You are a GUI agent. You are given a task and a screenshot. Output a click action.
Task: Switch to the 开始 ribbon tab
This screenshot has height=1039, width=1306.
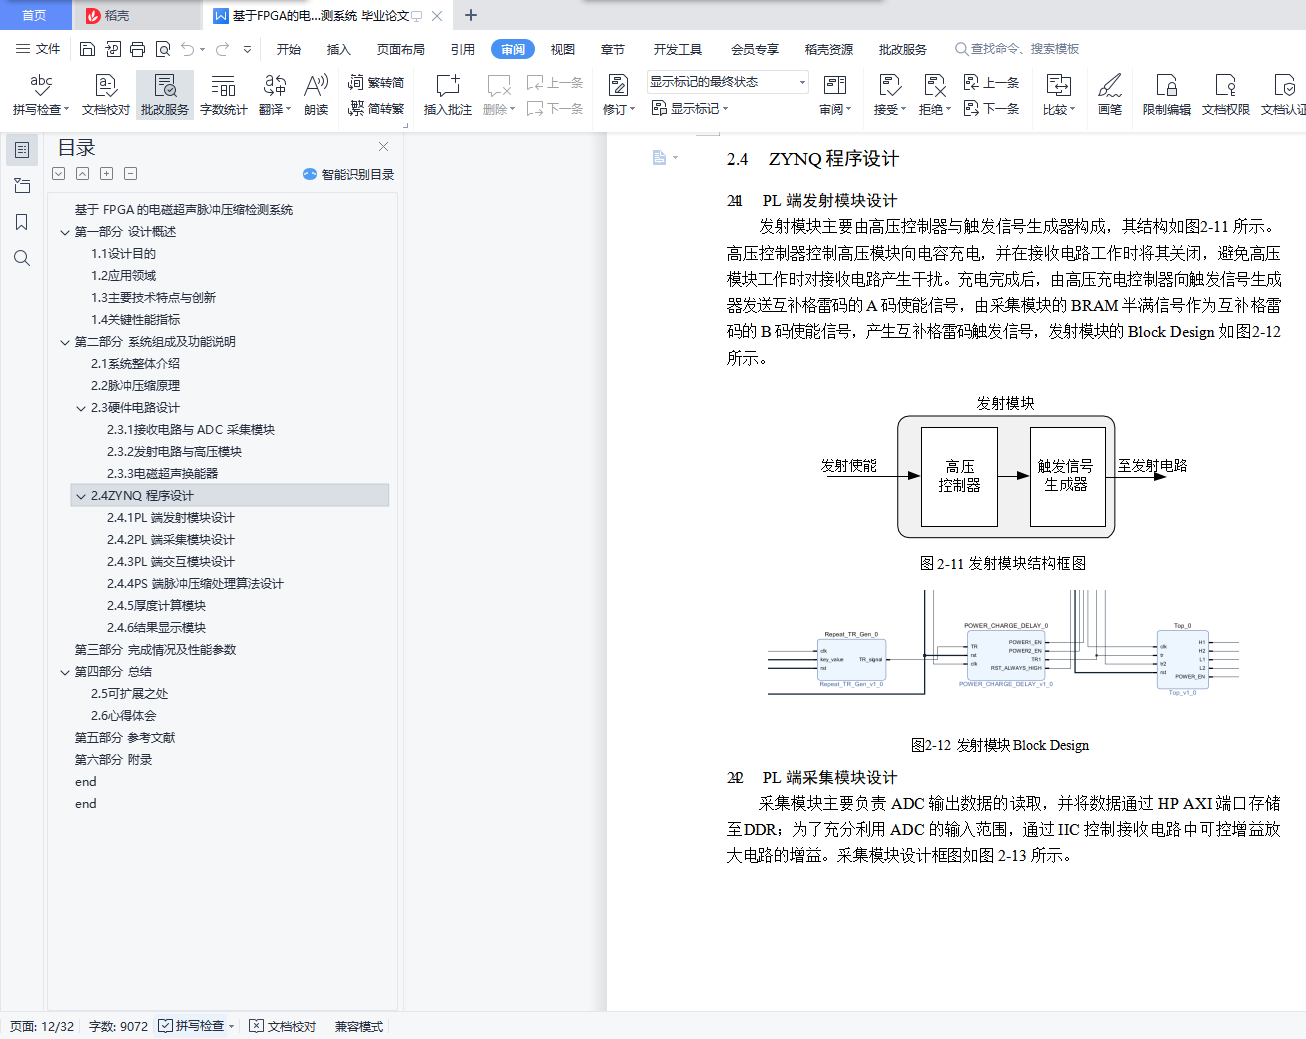click(289, 49)
